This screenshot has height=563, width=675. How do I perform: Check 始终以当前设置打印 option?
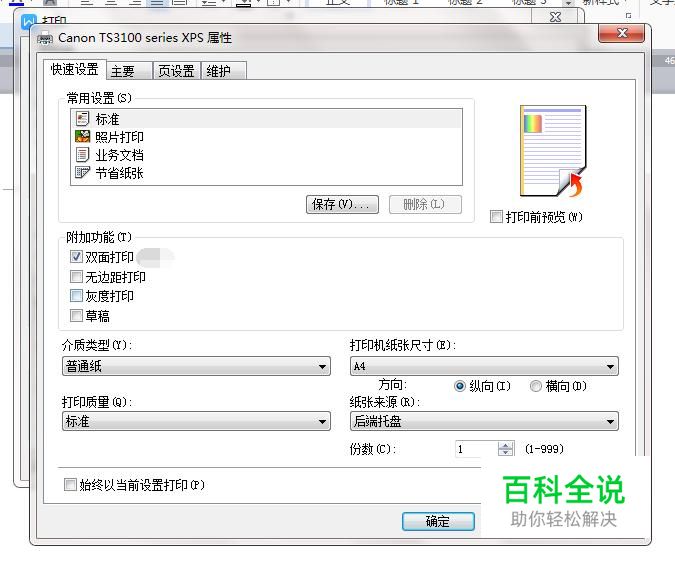tap(70, 485)
